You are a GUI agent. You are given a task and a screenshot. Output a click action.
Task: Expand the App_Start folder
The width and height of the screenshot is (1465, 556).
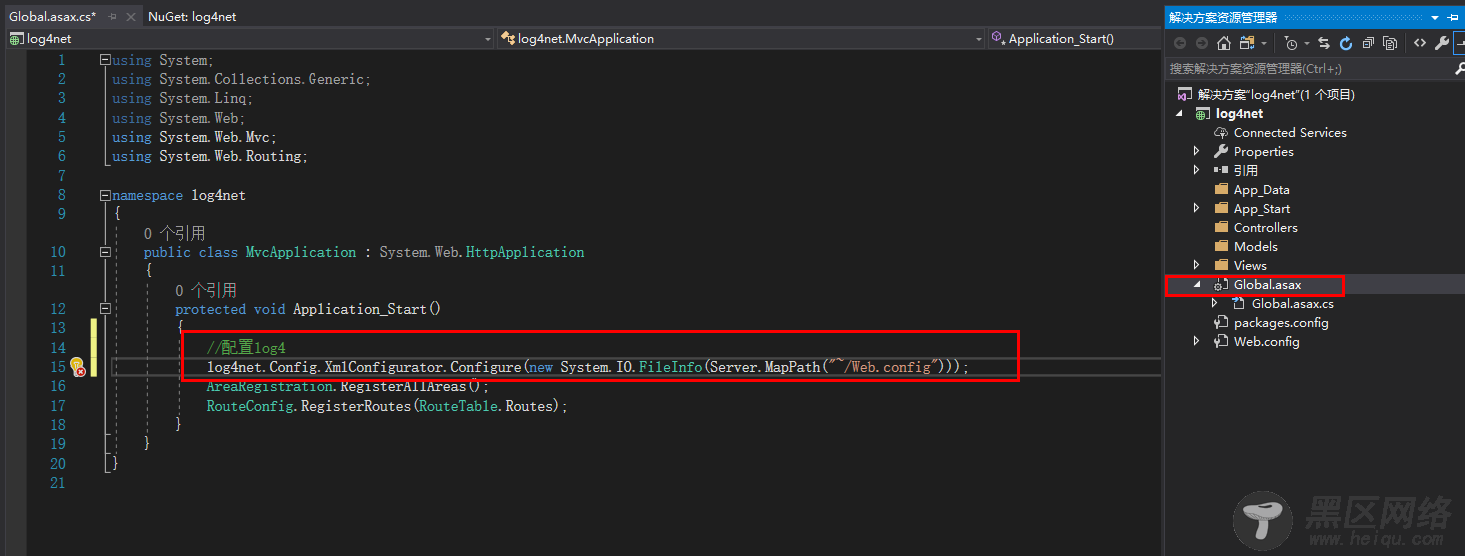pos(1197,209)
